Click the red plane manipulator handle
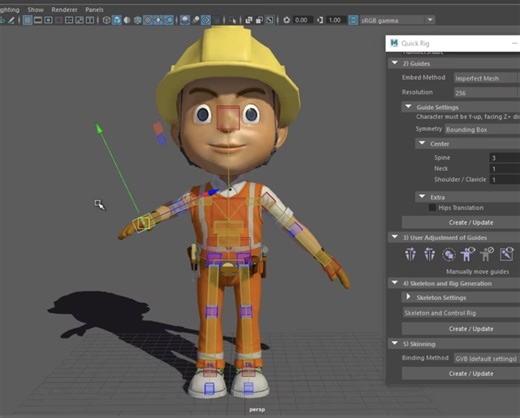The width and height of the screenshot is (520, 418). (x=158, y=128)
